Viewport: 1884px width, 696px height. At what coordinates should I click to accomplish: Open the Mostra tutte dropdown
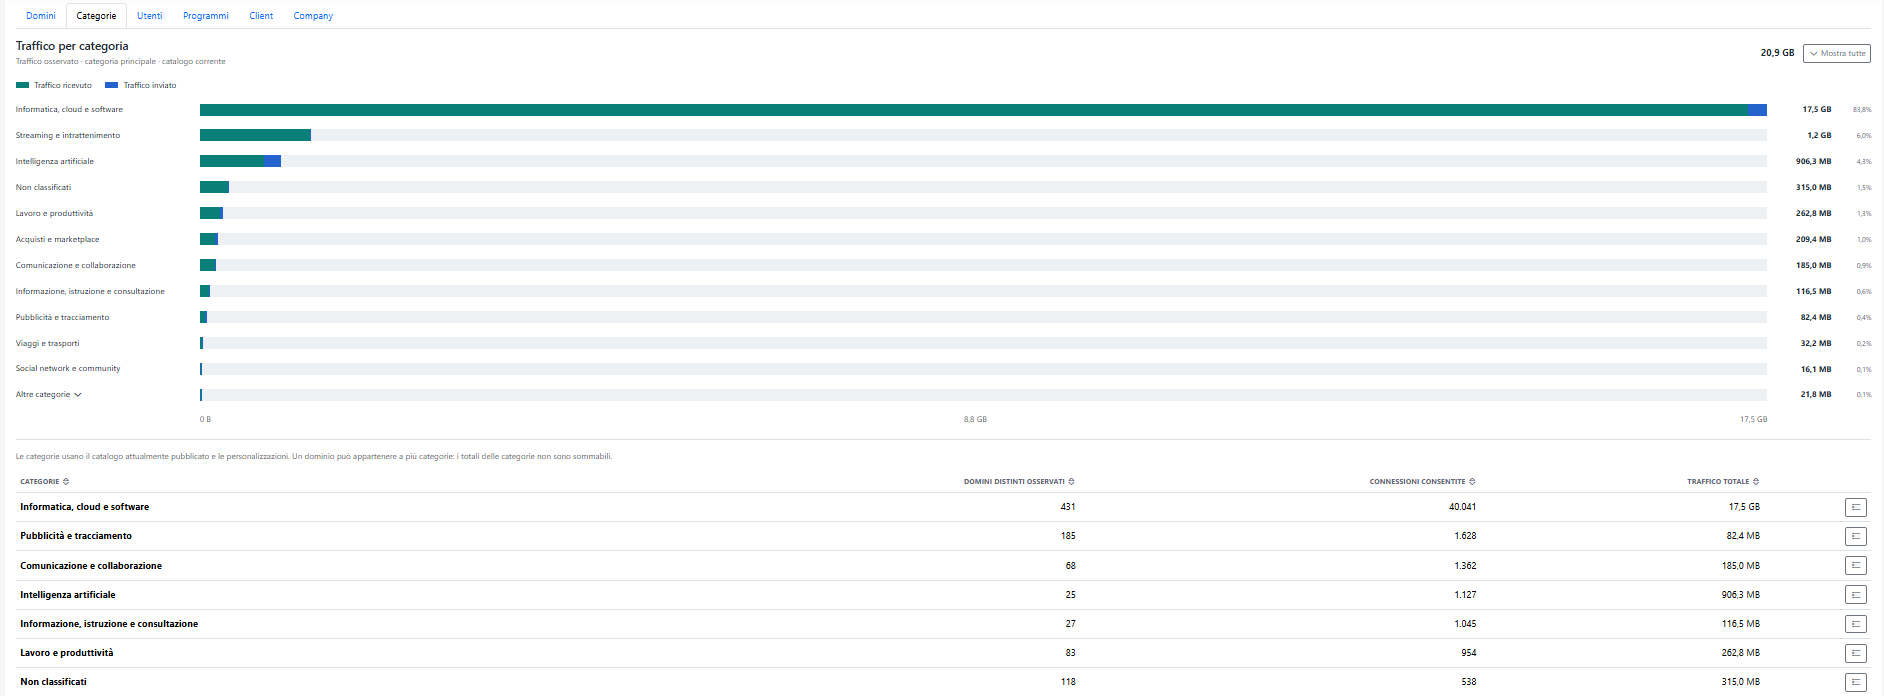[1837, 53]
